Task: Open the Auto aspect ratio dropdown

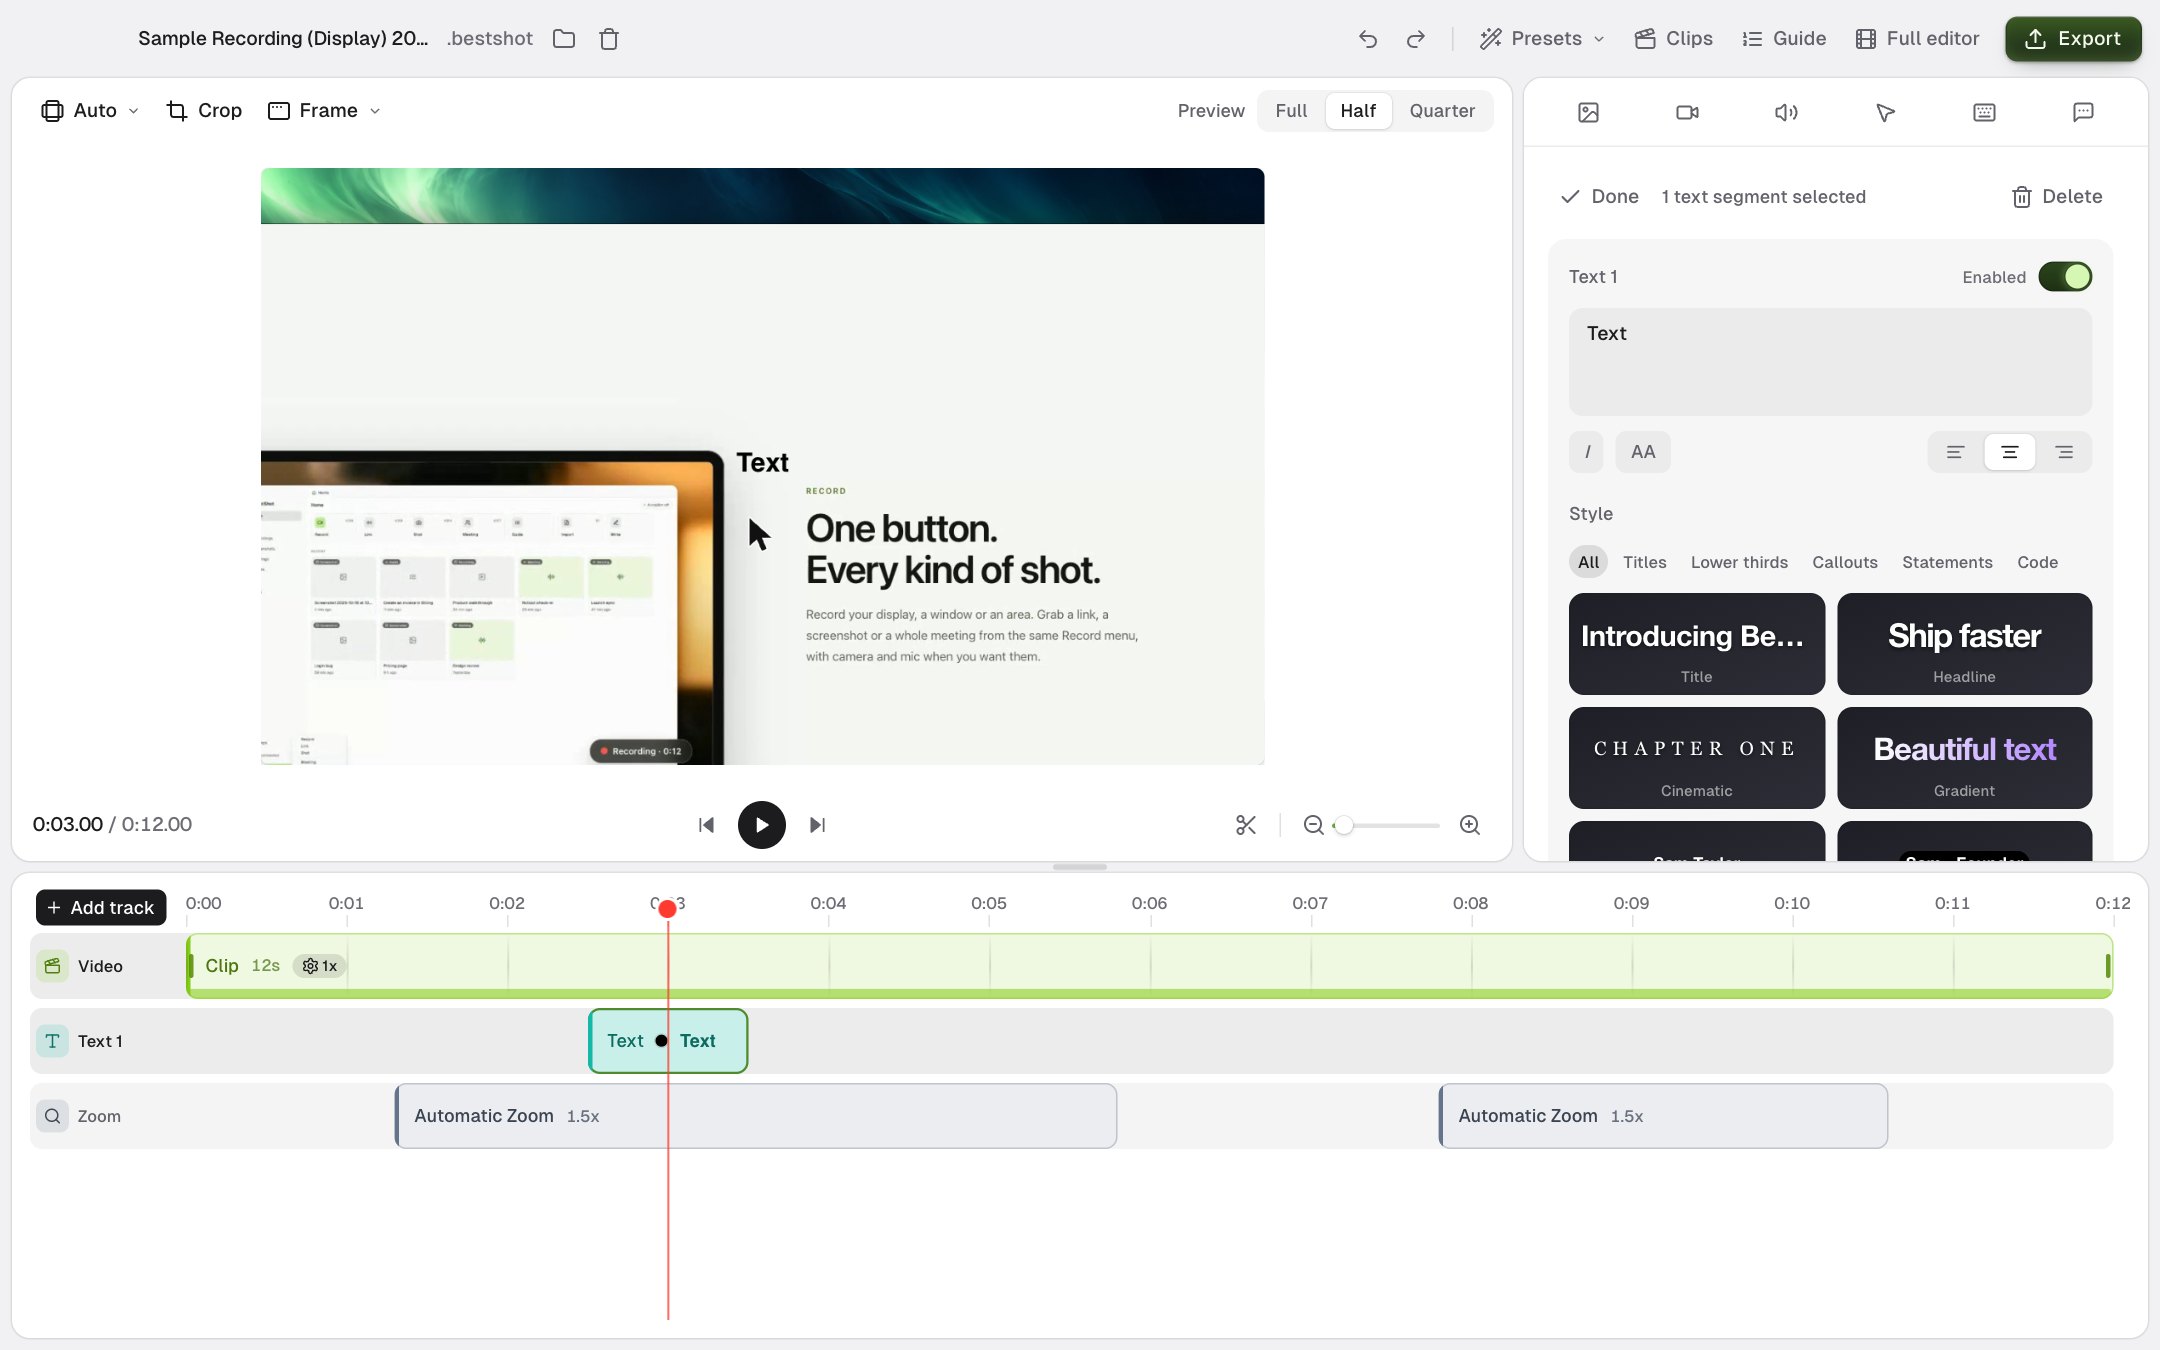Action: (x=89, y=111)
